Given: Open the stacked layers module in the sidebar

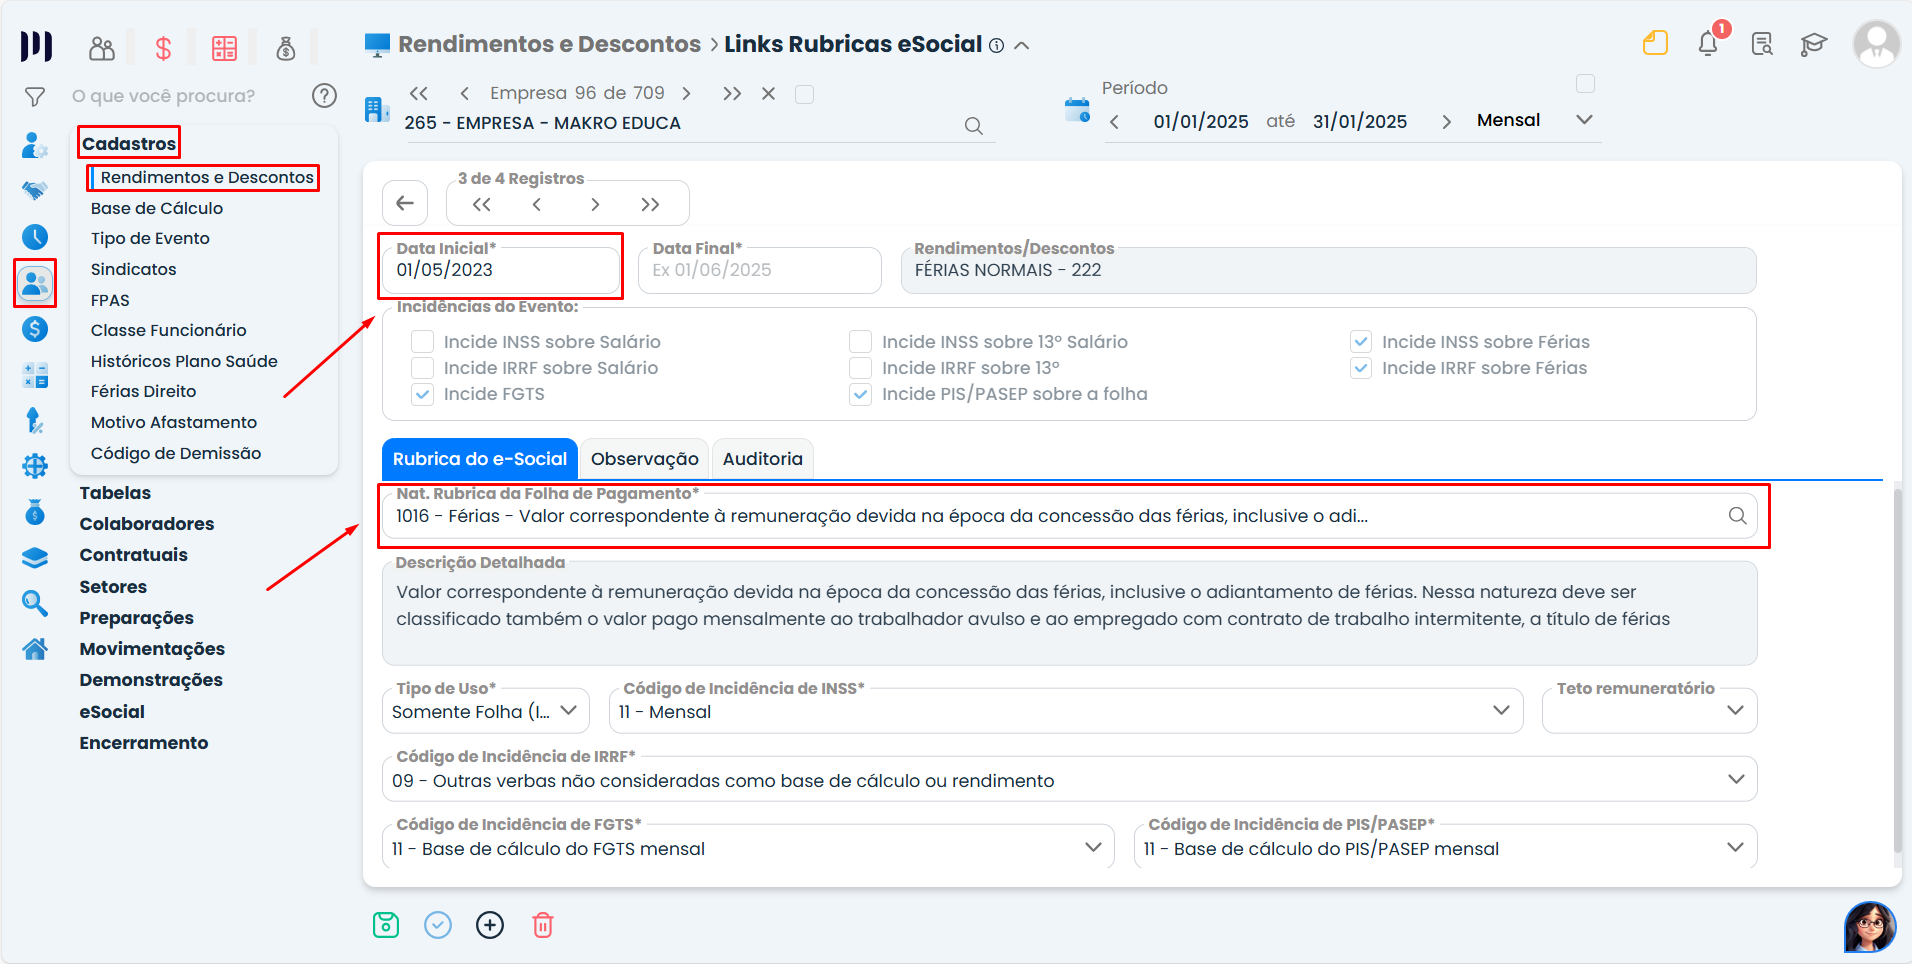Looking at the screenshot, I should tap(35, 558).
